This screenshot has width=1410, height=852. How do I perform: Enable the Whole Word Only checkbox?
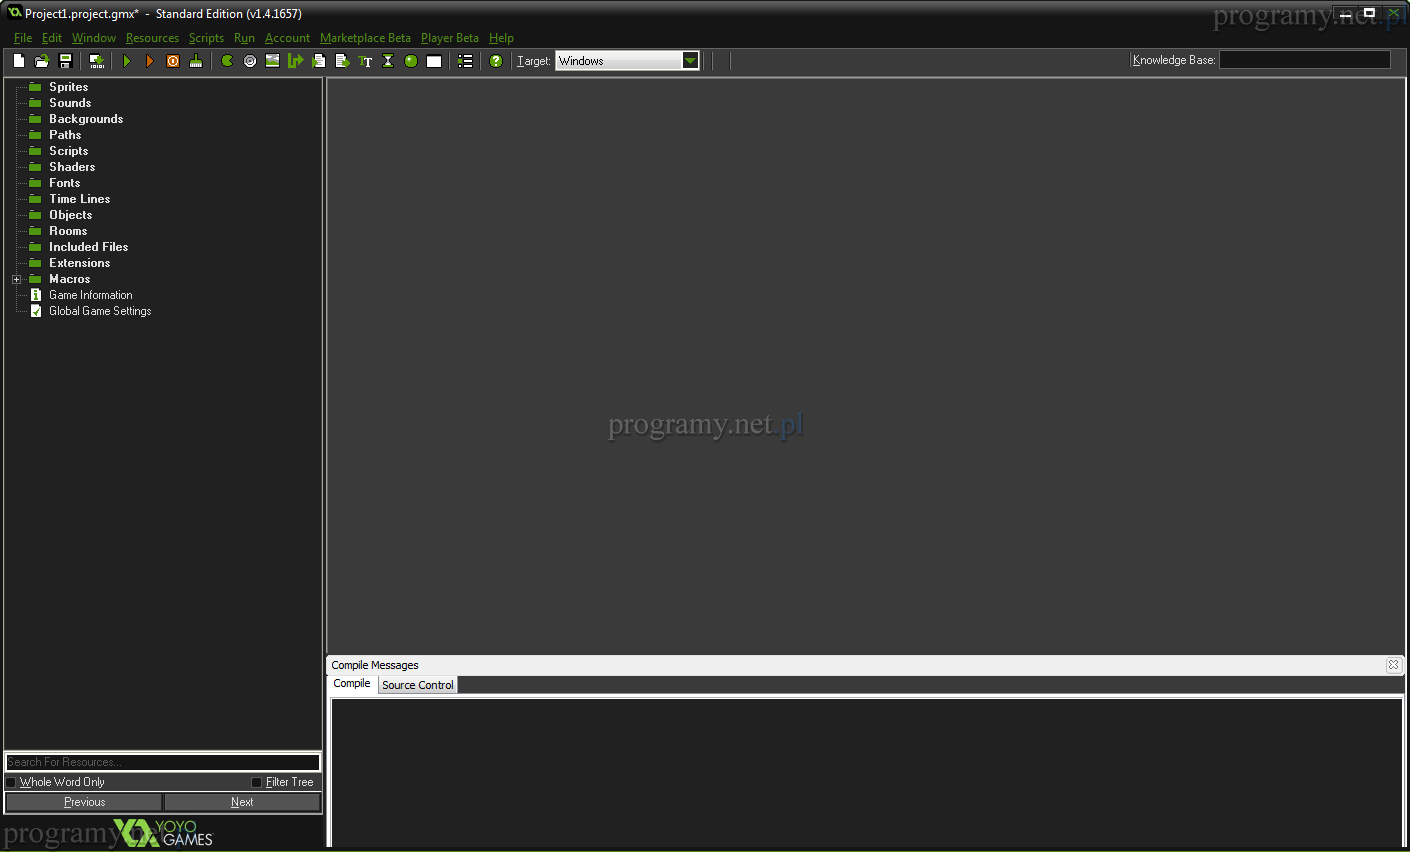(x=11, y=782)
